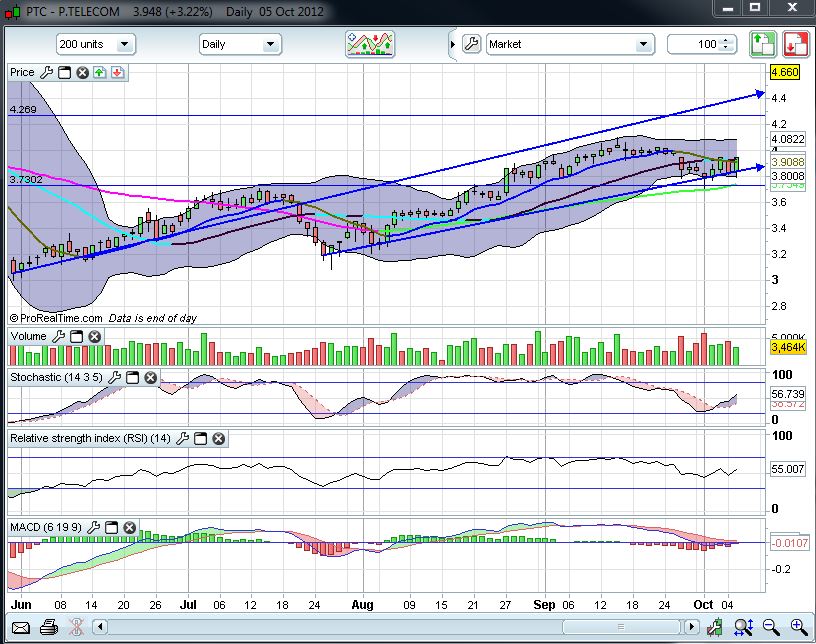Click the horizontal scrollbar thumb
Image resolution: width=816 pixels, height=644 pixels.
coord(621,627)
